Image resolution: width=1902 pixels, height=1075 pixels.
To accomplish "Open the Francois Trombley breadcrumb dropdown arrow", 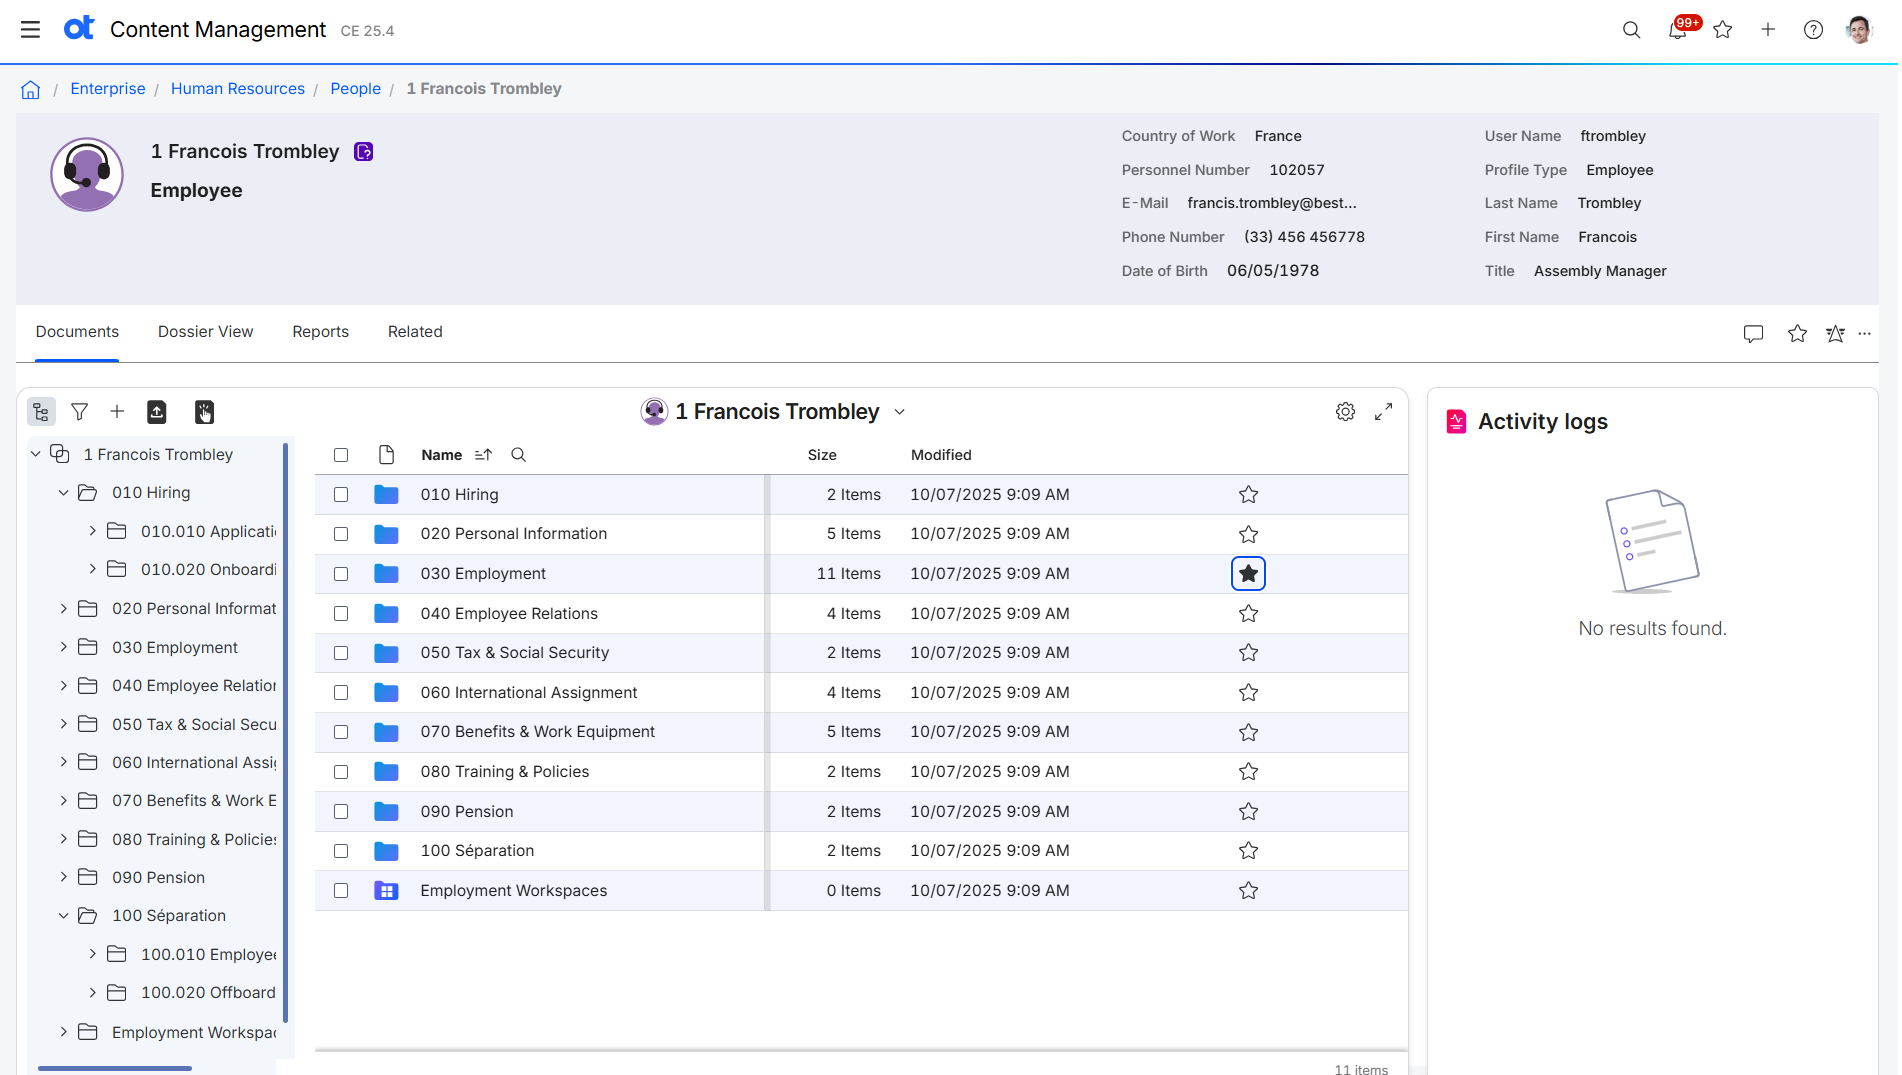I will (x=899, y=411).
